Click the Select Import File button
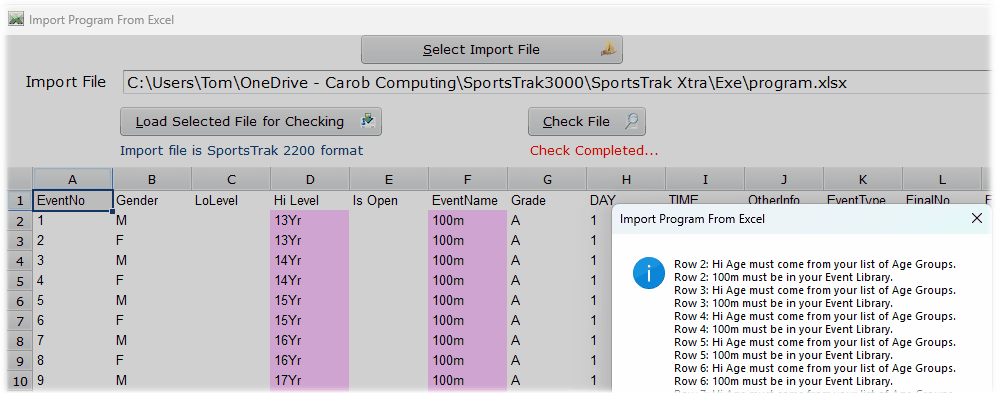996x396 pixels. pyautogui.click(x=492, y=50)
